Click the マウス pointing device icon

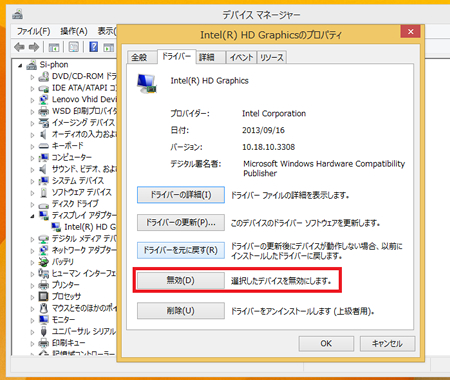(44, 308)
